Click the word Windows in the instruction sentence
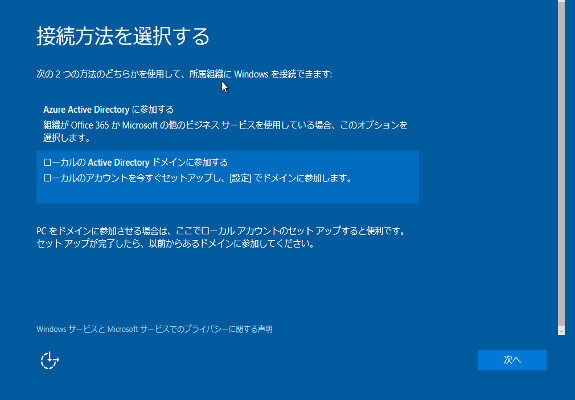575x400 pixels. point(251,74)
